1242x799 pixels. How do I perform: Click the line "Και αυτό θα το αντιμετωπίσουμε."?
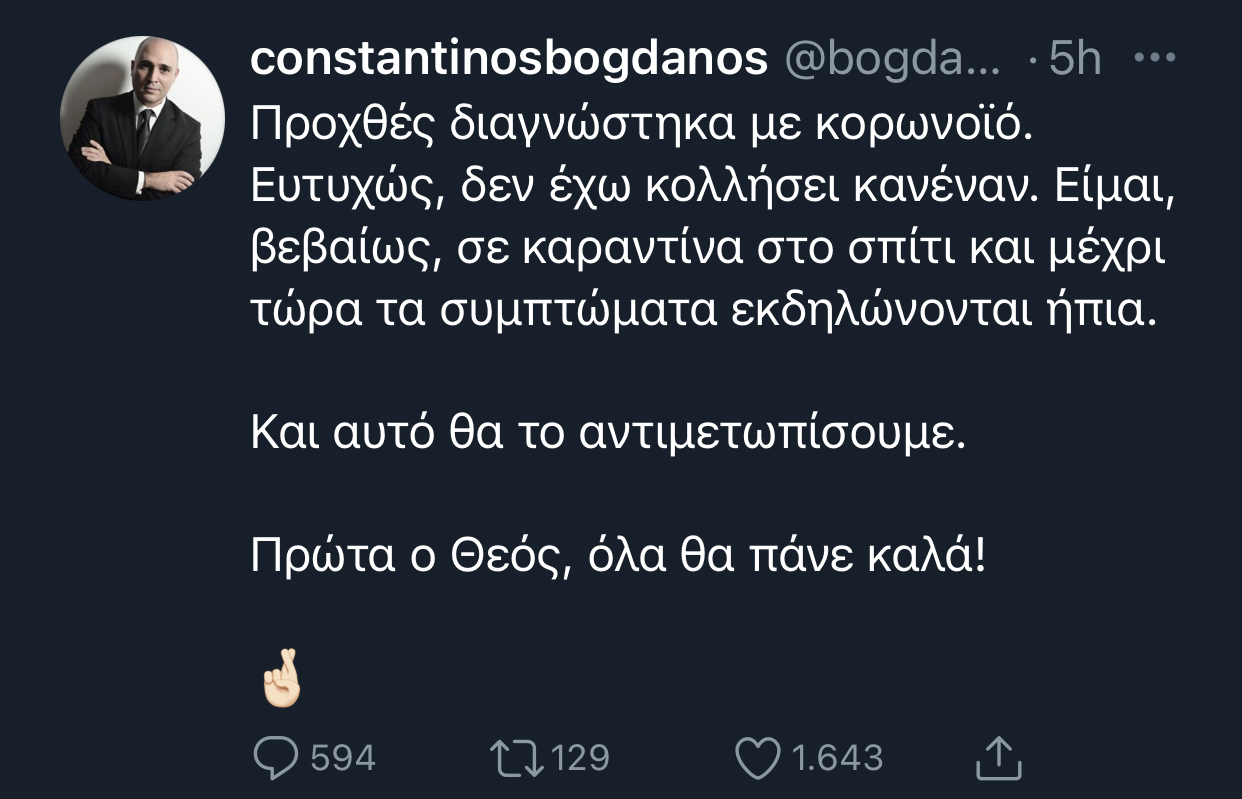[x=610, y=436]
